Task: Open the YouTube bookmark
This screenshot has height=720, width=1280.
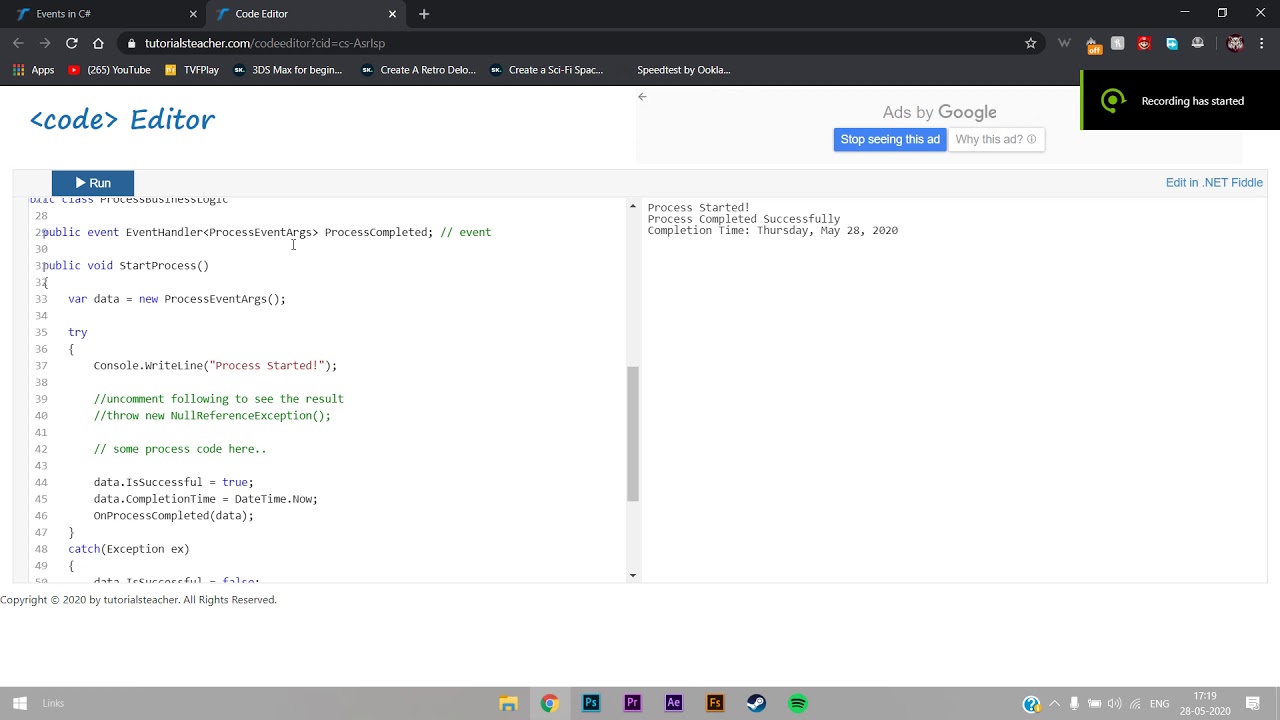Action: (109, 70)
